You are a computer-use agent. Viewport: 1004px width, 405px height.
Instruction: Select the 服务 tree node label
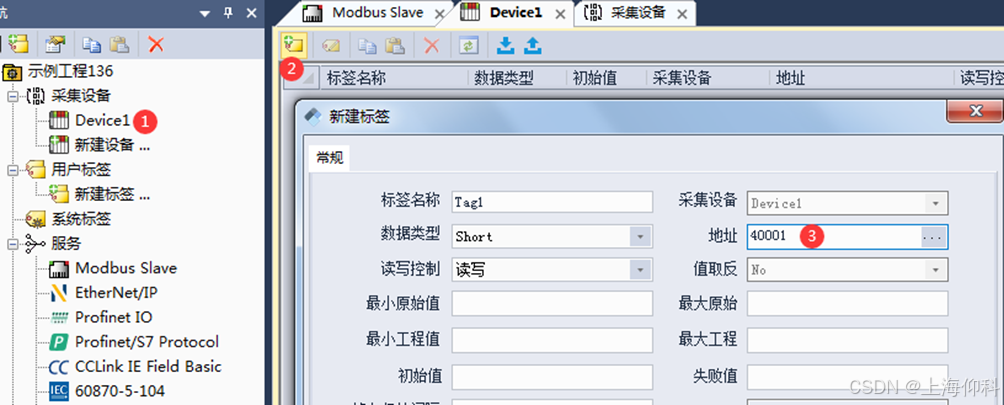click(x=67, y=244)
